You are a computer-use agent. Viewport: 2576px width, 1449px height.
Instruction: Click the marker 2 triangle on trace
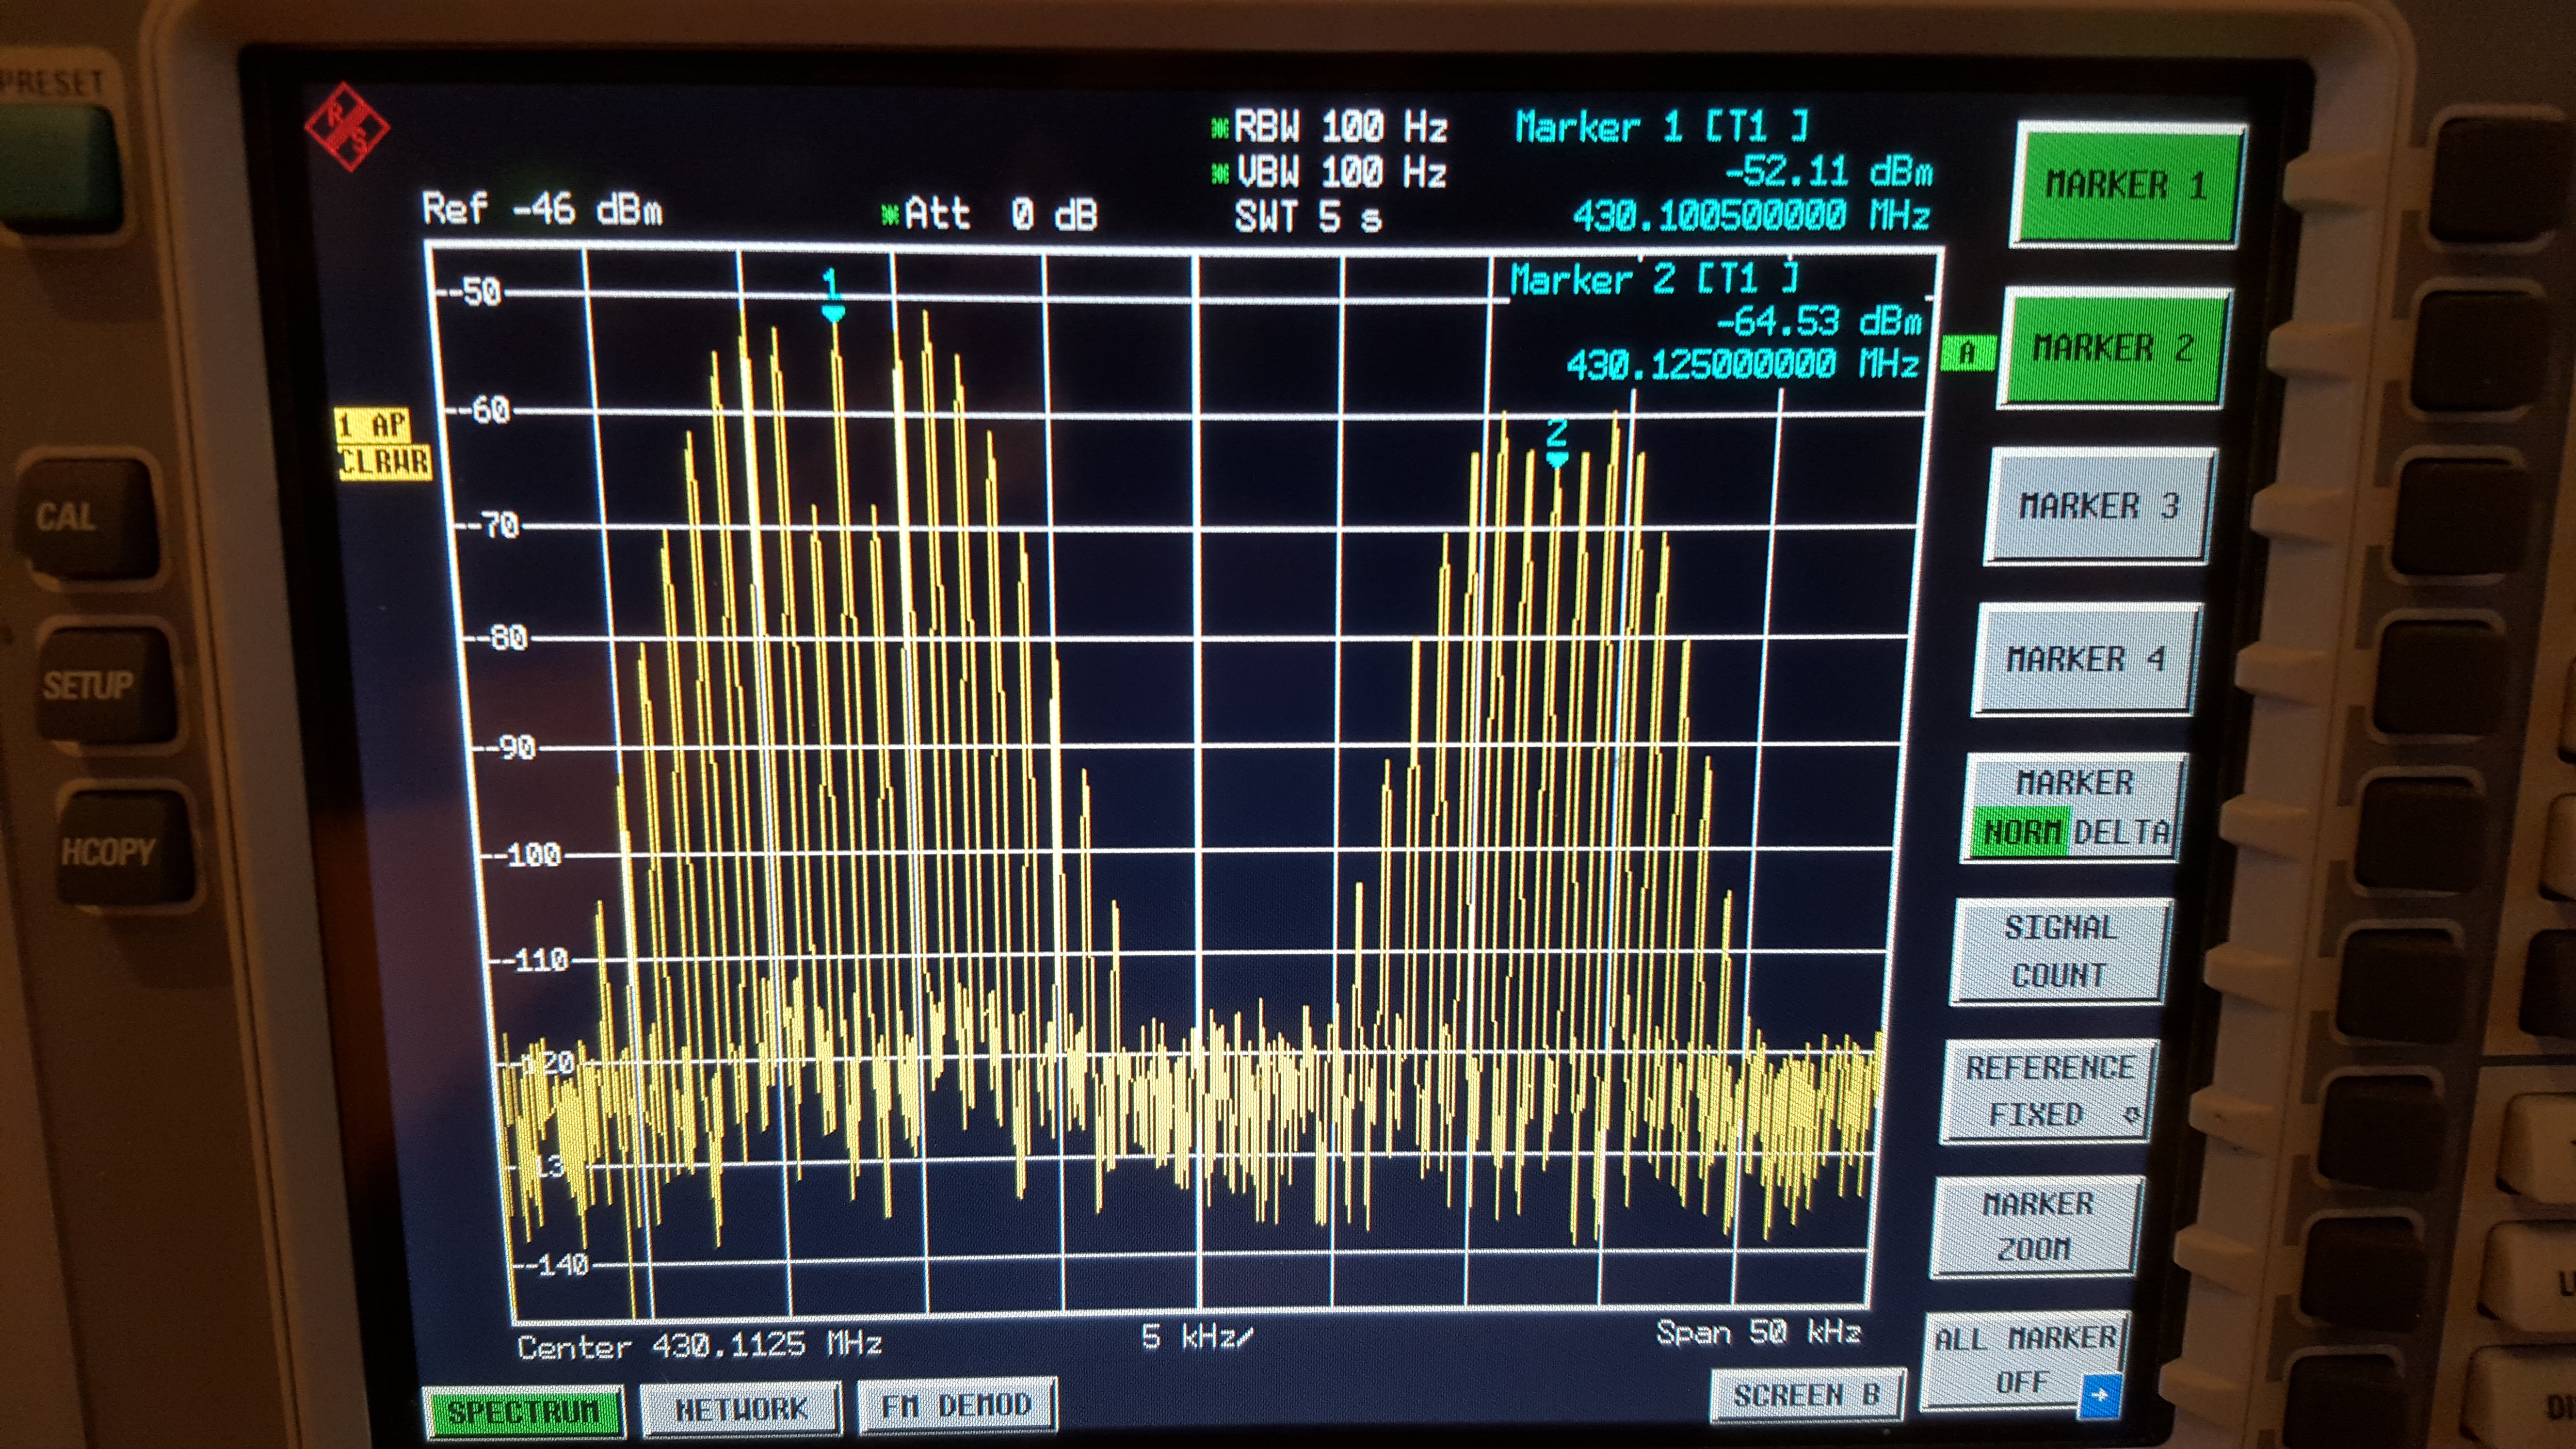point(1557,459)
